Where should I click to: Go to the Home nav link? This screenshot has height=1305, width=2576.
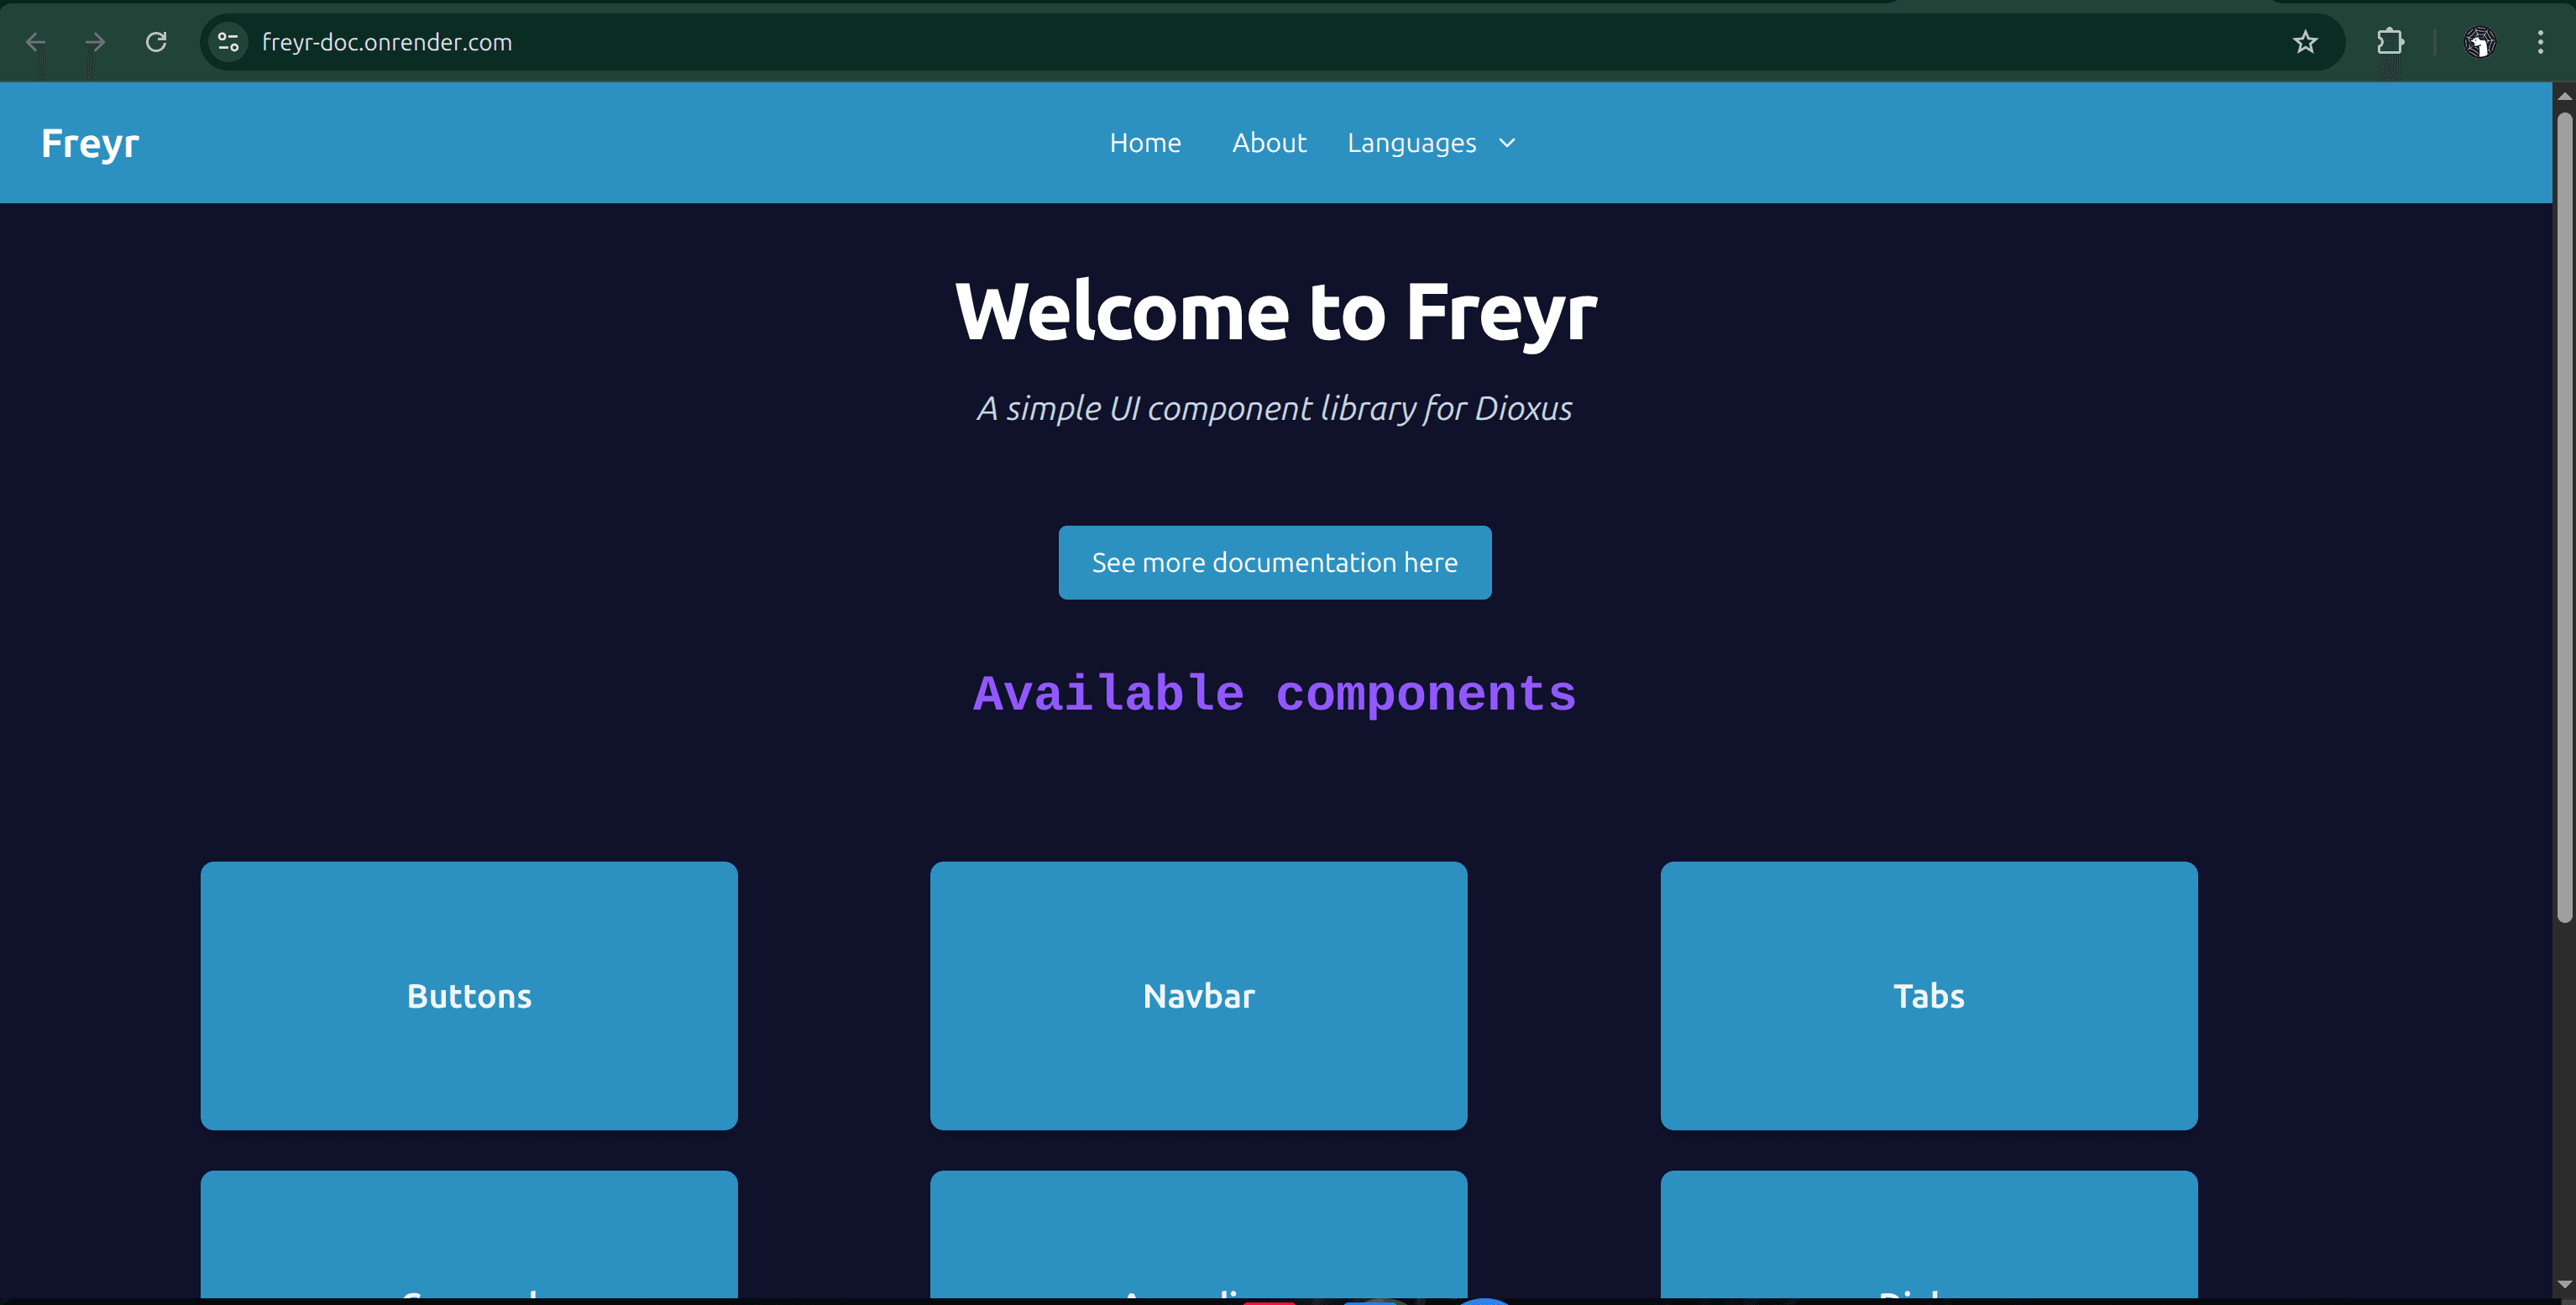click(x=1145, y=143)
